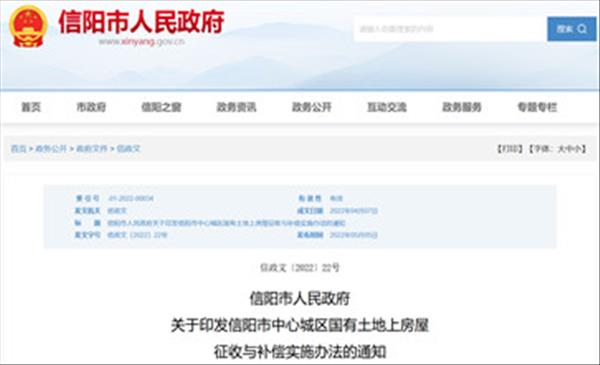The image size is (600, 365).
Task: Click 政务公开 in the breadcrumb
Action: pos(51,149)
